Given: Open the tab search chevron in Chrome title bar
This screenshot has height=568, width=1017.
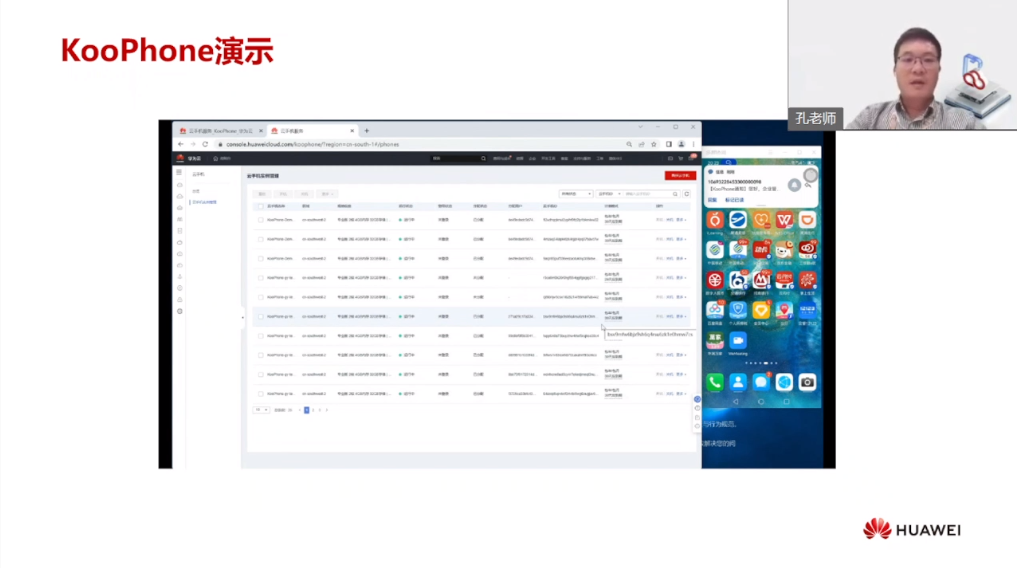Looking at the screenshot, I should click(x=640, y=127).
